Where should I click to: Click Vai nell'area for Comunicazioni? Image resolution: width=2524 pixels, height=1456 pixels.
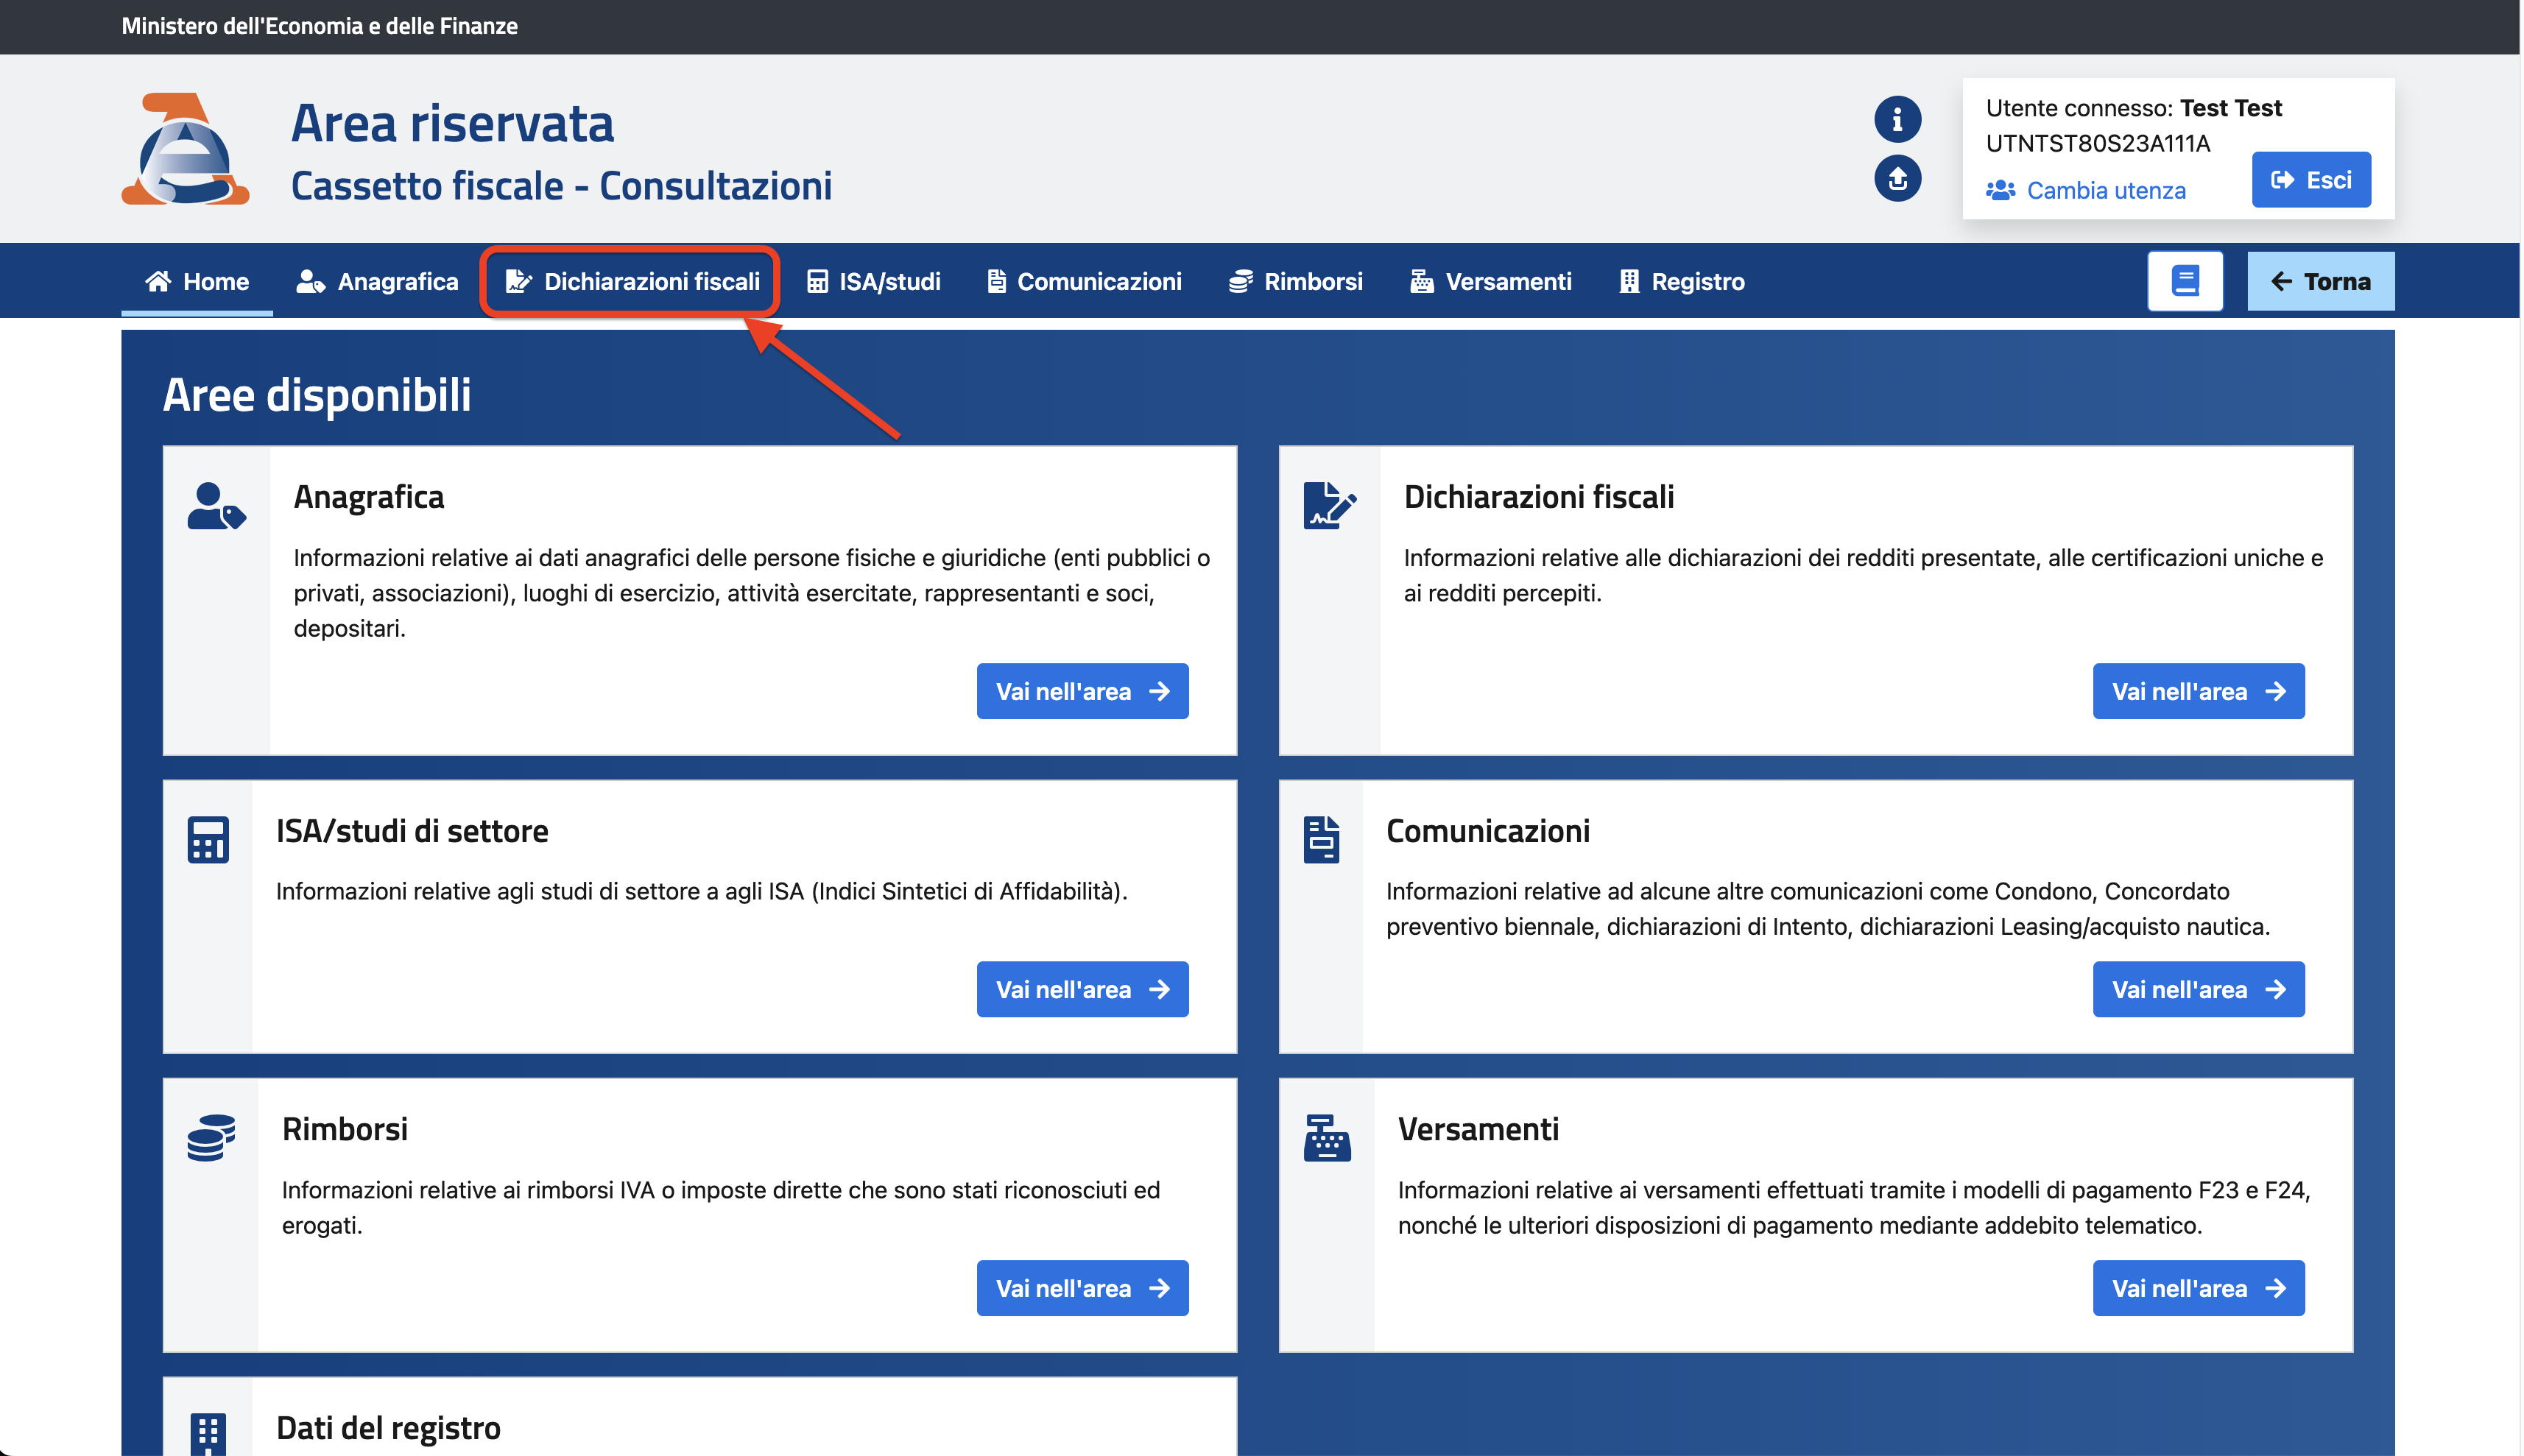tap(2198, 990)
